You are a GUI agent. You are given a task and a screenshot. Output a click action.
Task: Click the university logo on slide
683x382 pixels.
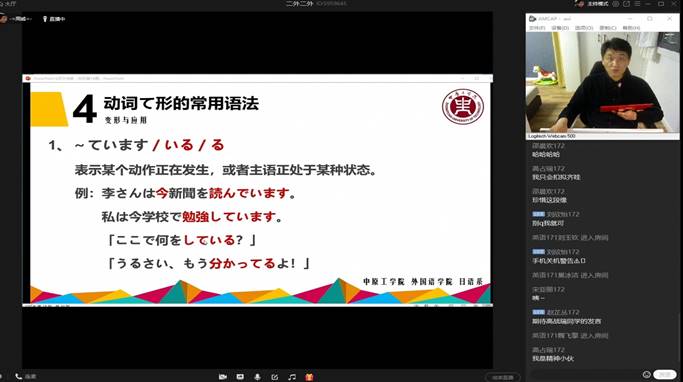point(463,107)
